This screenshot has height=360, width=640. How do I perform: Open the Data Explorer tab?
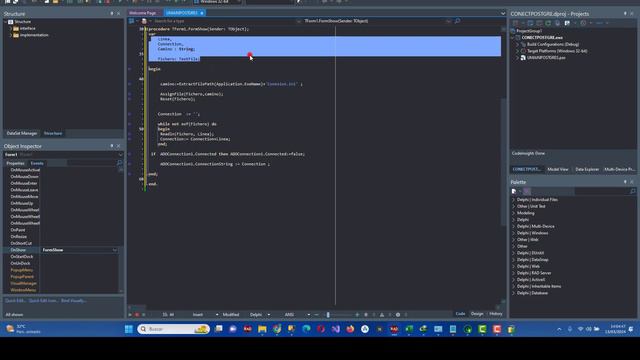point(587,169)
